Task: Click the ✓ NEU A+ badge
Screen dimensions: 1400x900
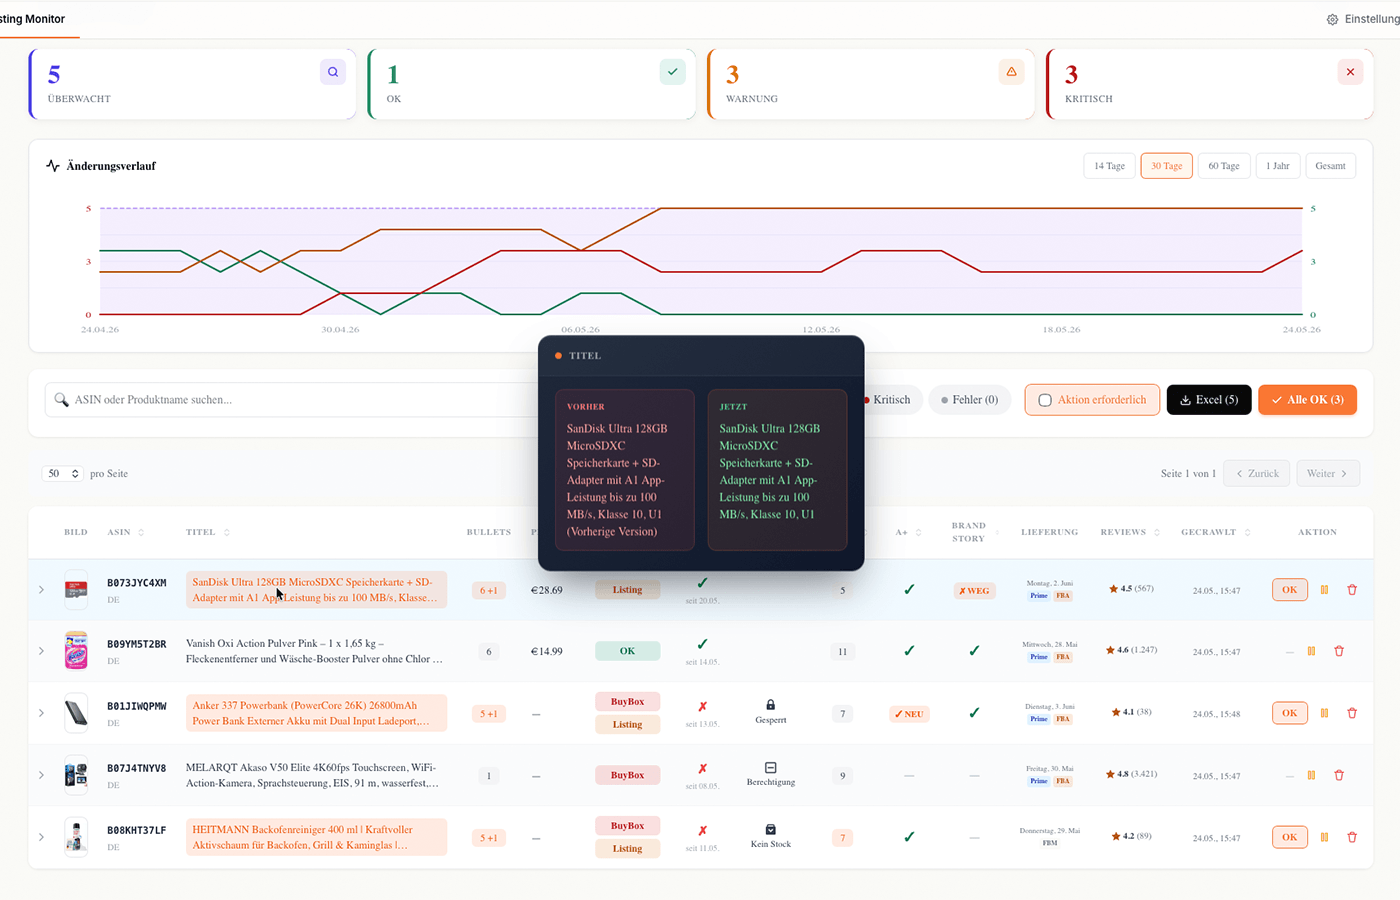Action: pos(909,714)
